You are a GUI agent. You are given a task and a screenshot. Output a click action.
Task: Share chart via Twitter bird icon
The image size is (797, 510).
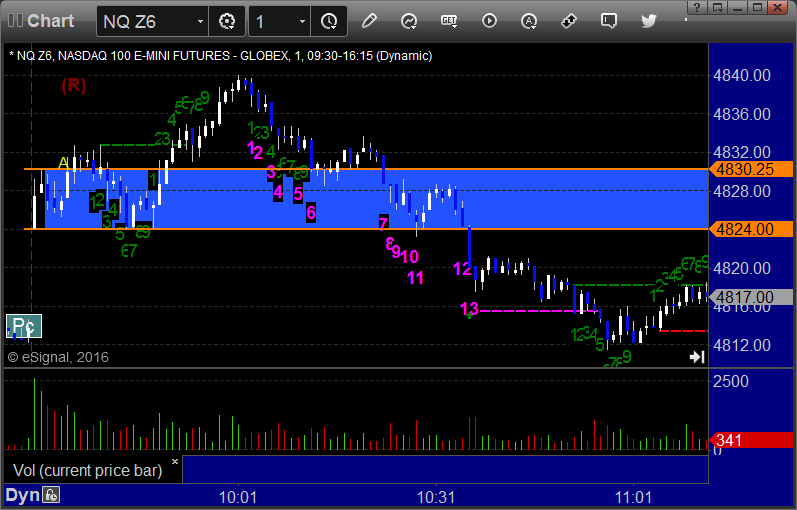649,21
